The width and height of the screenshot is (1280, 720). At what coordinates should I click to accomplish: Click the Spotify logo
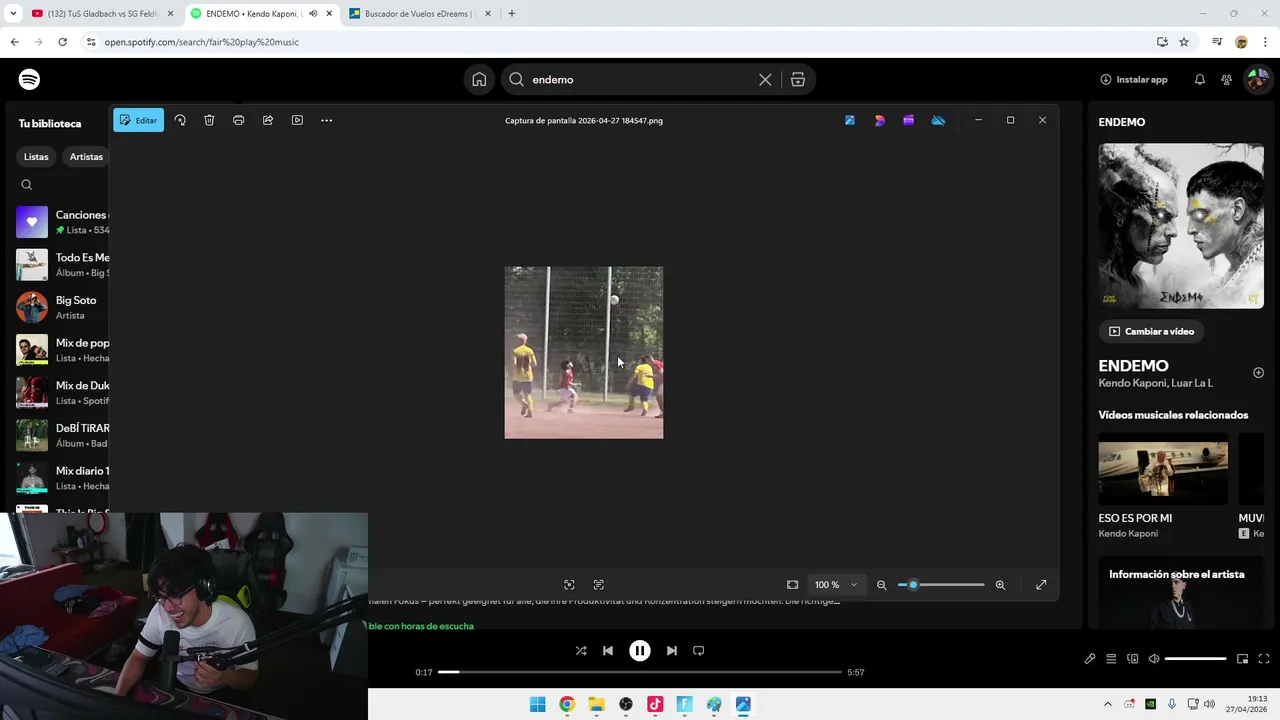(29, 80)
